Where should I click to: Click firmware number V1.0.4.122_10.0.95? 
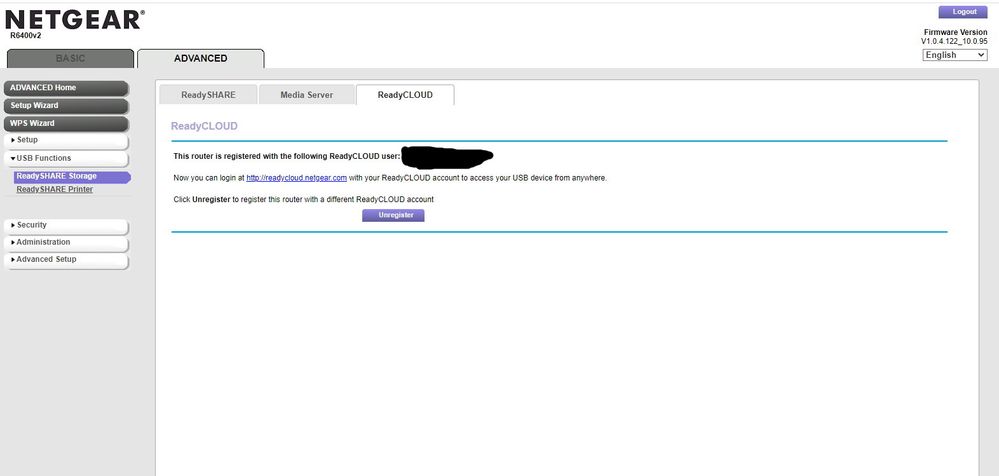pos(954,41)
